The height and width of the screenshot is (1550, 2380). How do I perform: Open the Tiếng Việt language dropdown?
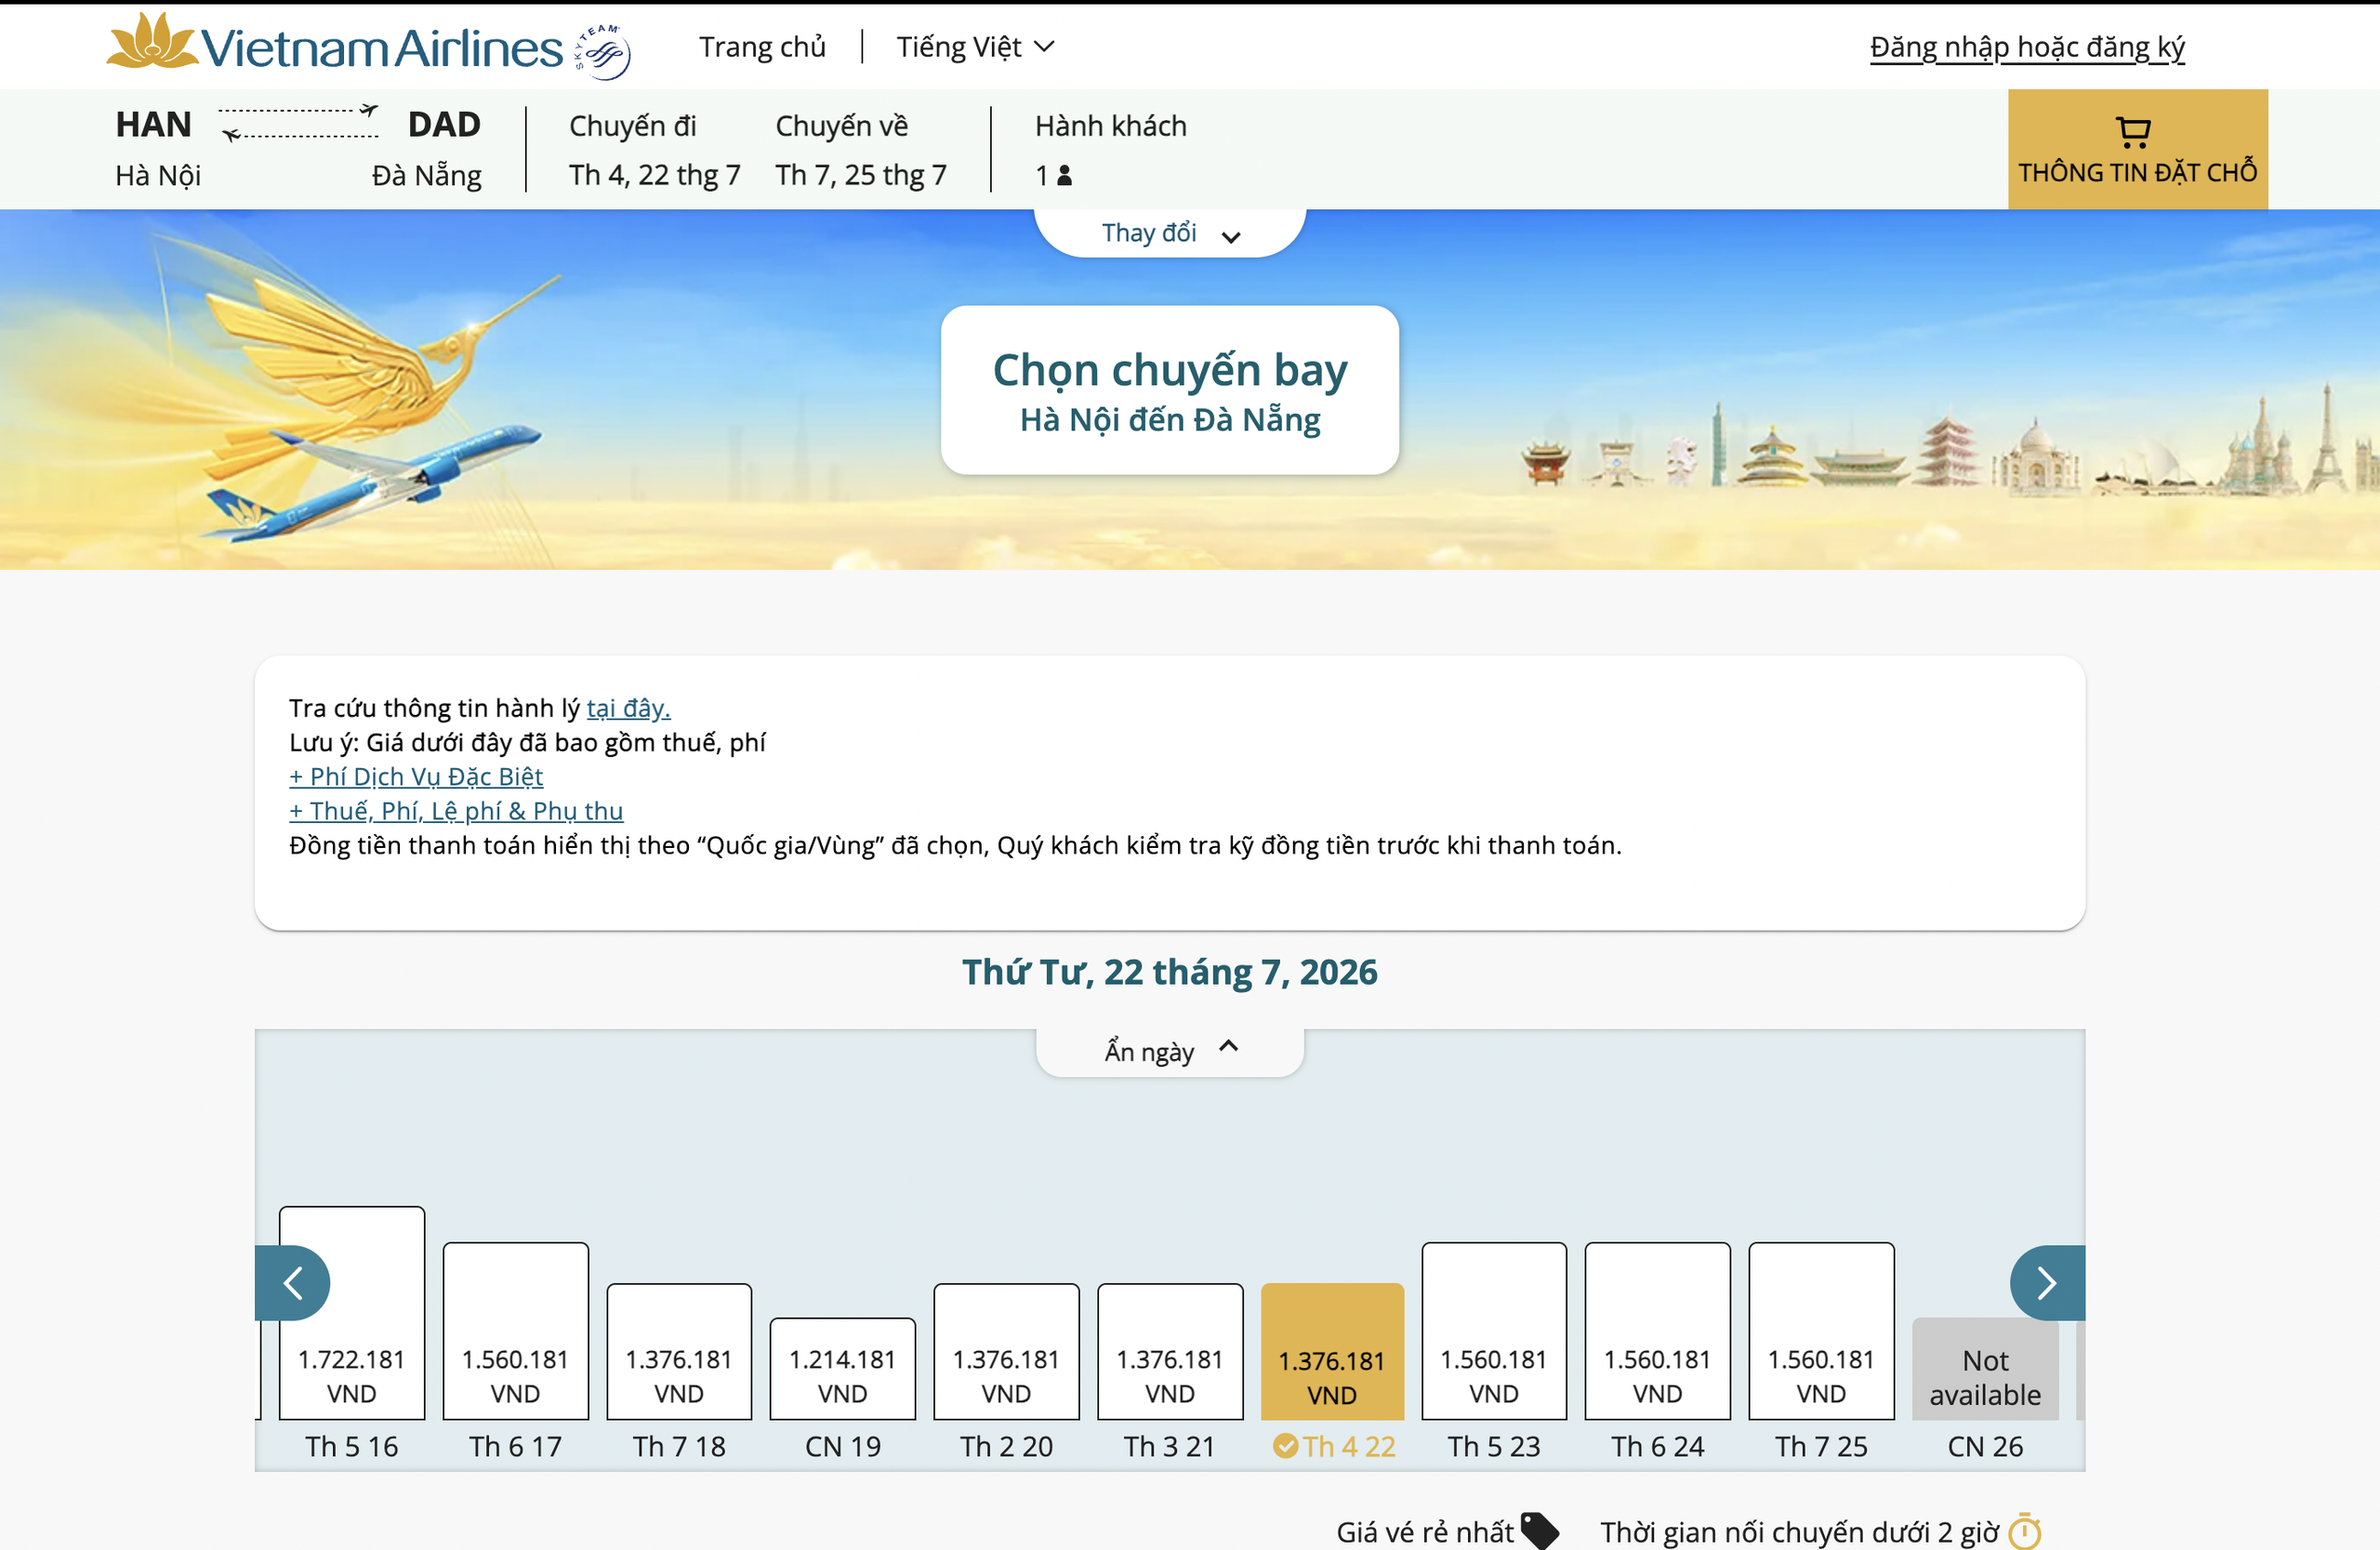pos(975,47)
